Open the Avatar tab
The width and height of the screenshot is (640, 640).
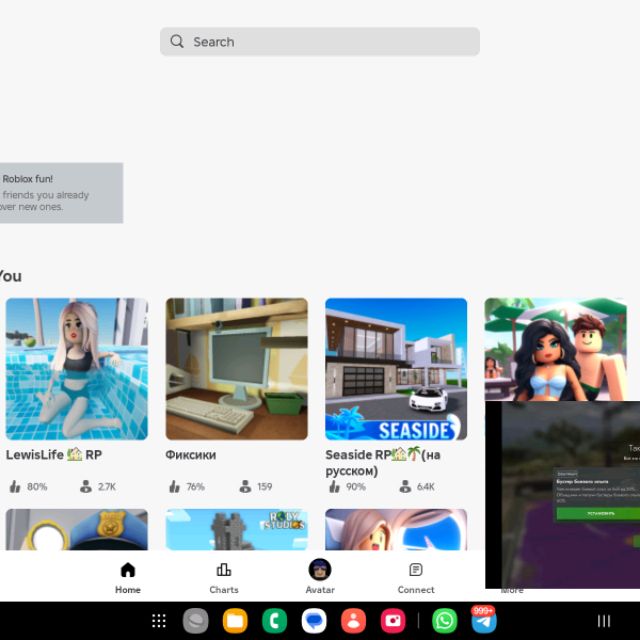click(320, 577)
